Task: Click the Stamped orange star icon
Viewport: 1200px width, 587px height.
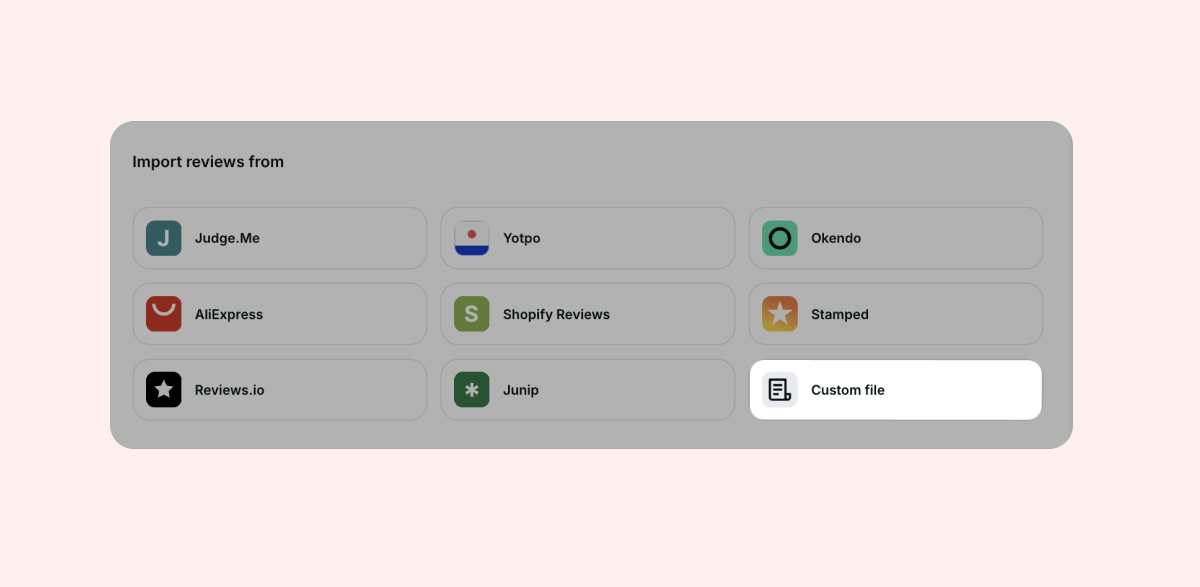Action: [x=780, y=314]
